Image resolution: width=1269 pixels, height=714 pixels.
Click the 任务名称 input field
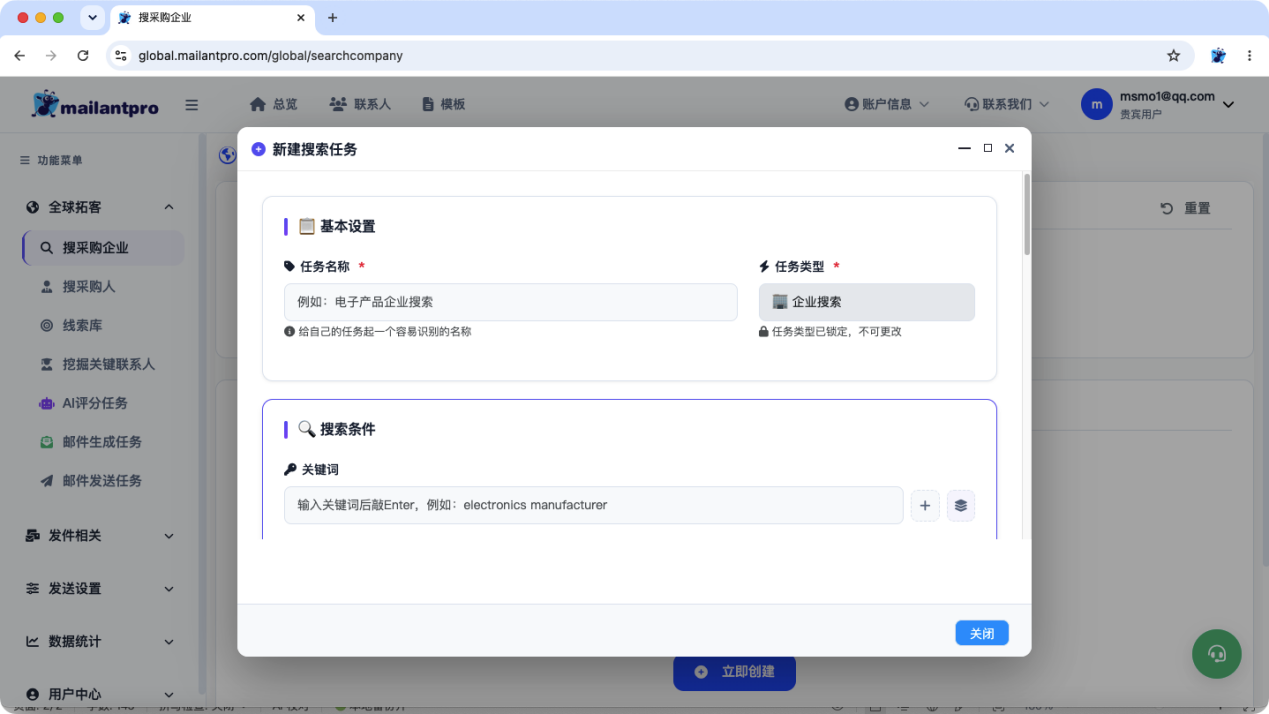tap(511, 302)
